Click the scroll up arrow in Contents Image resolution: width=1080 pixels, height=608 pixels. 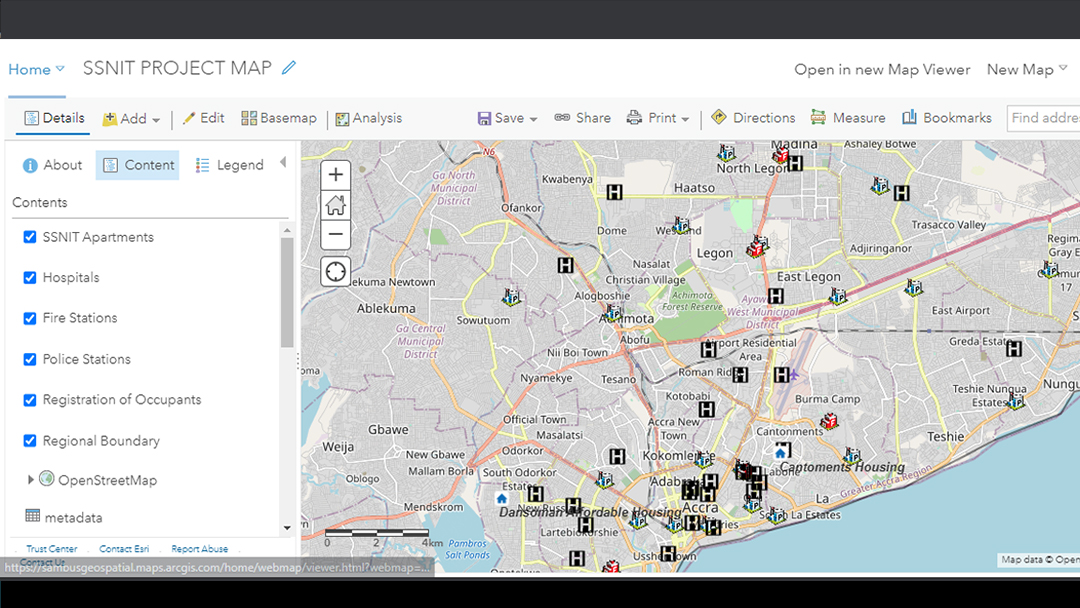tap(287, 230)
